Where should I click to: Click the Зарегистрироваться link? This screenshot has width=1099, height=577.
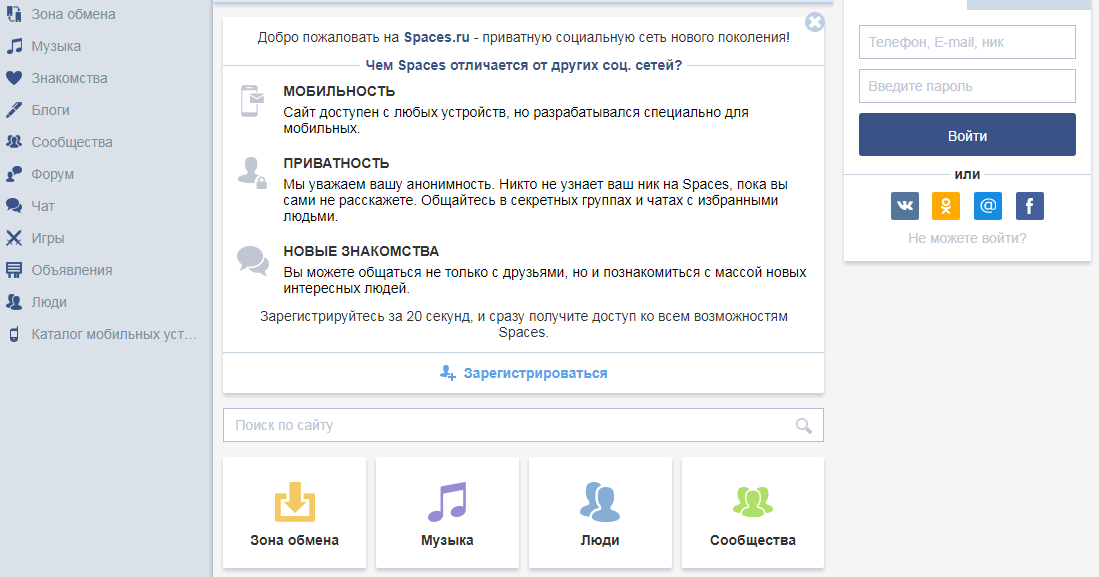(x=535, y=373)
